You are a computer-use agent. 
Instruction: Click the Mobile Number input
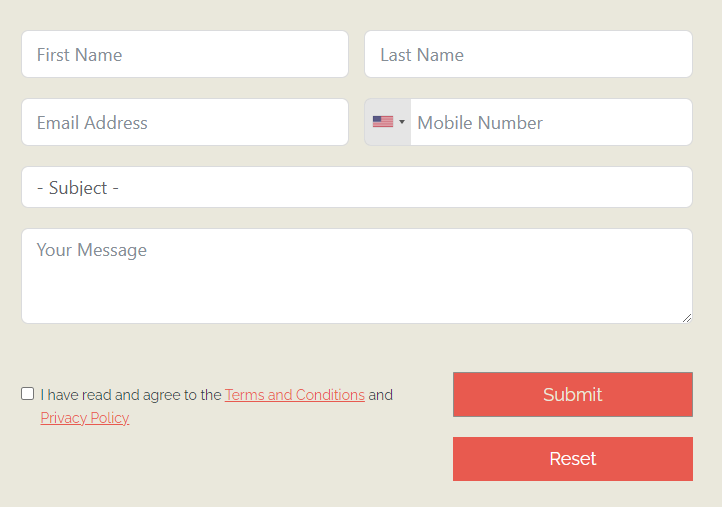coord(551,122)
